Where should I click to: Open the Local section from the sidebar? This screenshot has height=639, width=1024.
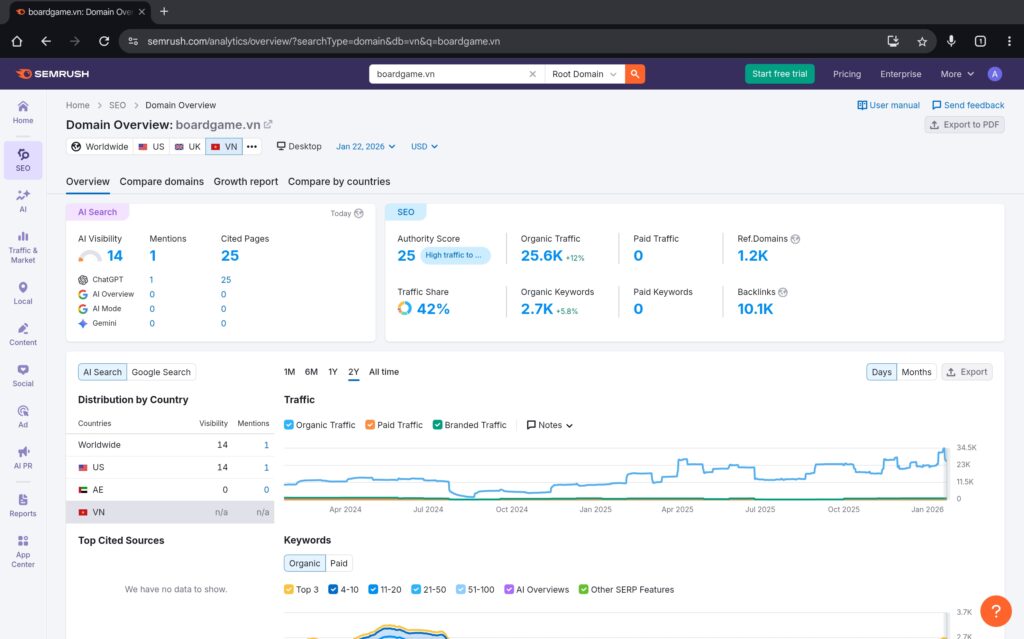(22, 291)
